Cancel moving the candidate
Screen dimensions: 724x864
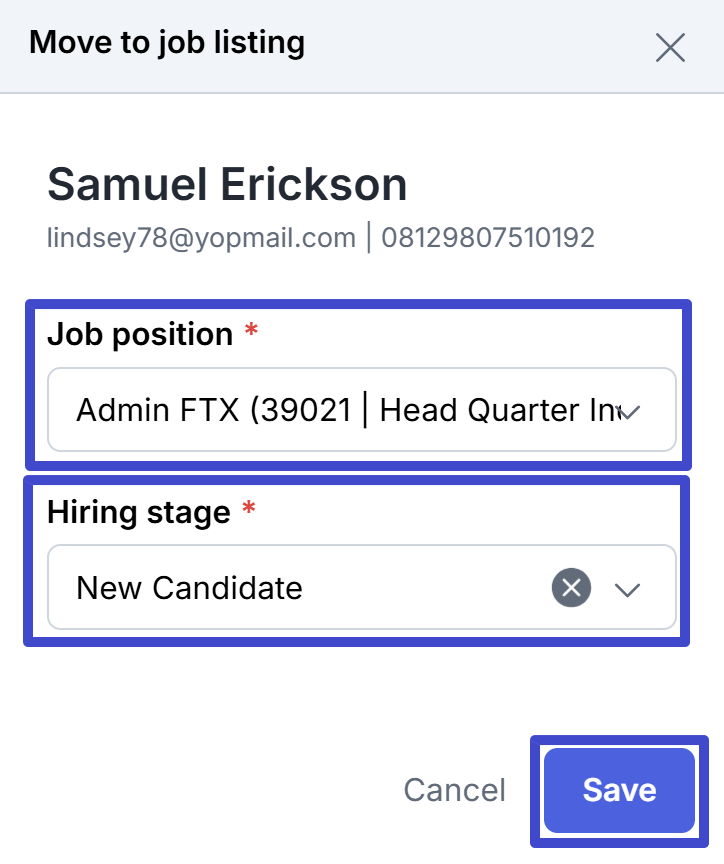454,790
